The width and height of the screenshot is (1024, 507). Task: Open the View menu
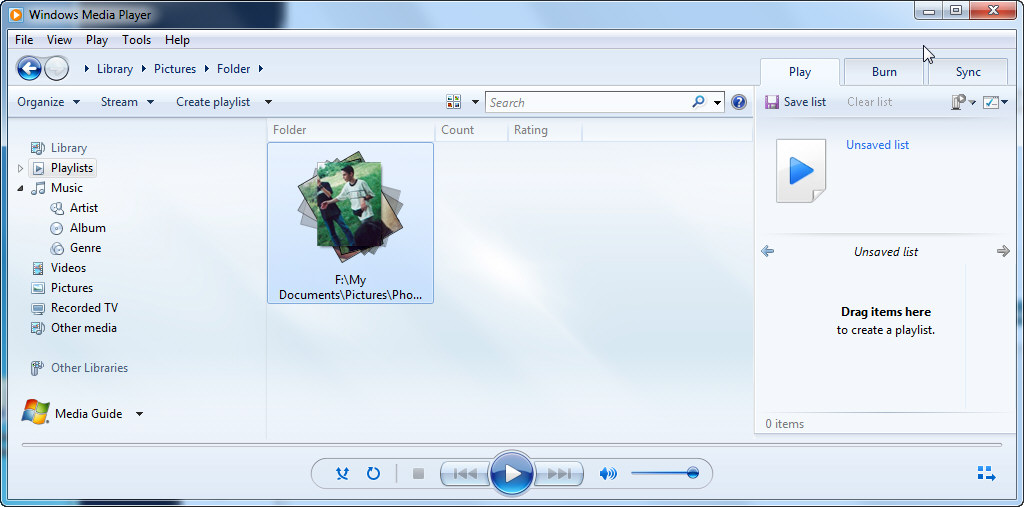point(59,40)
